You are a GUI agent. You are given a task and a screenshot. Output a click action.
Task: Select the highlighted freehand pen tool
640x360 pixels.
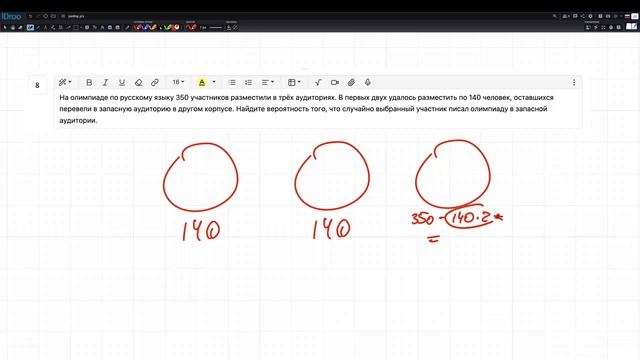(30, 27)
